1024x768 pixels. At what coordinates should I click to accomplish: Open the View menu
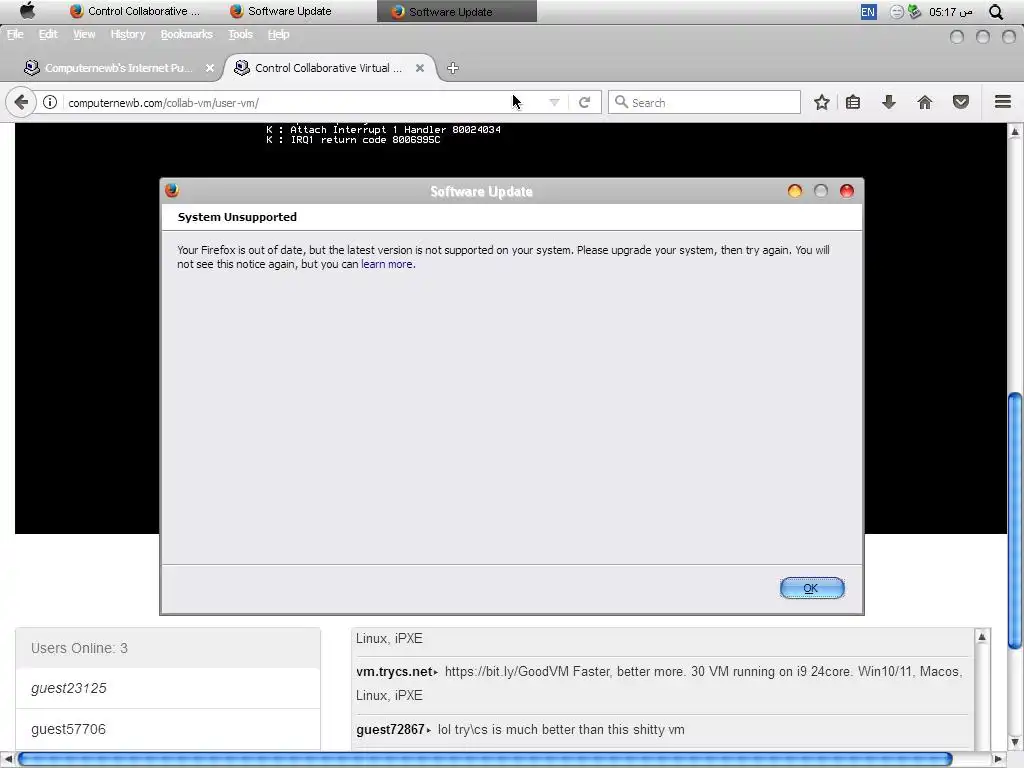(x=84, y=34)
